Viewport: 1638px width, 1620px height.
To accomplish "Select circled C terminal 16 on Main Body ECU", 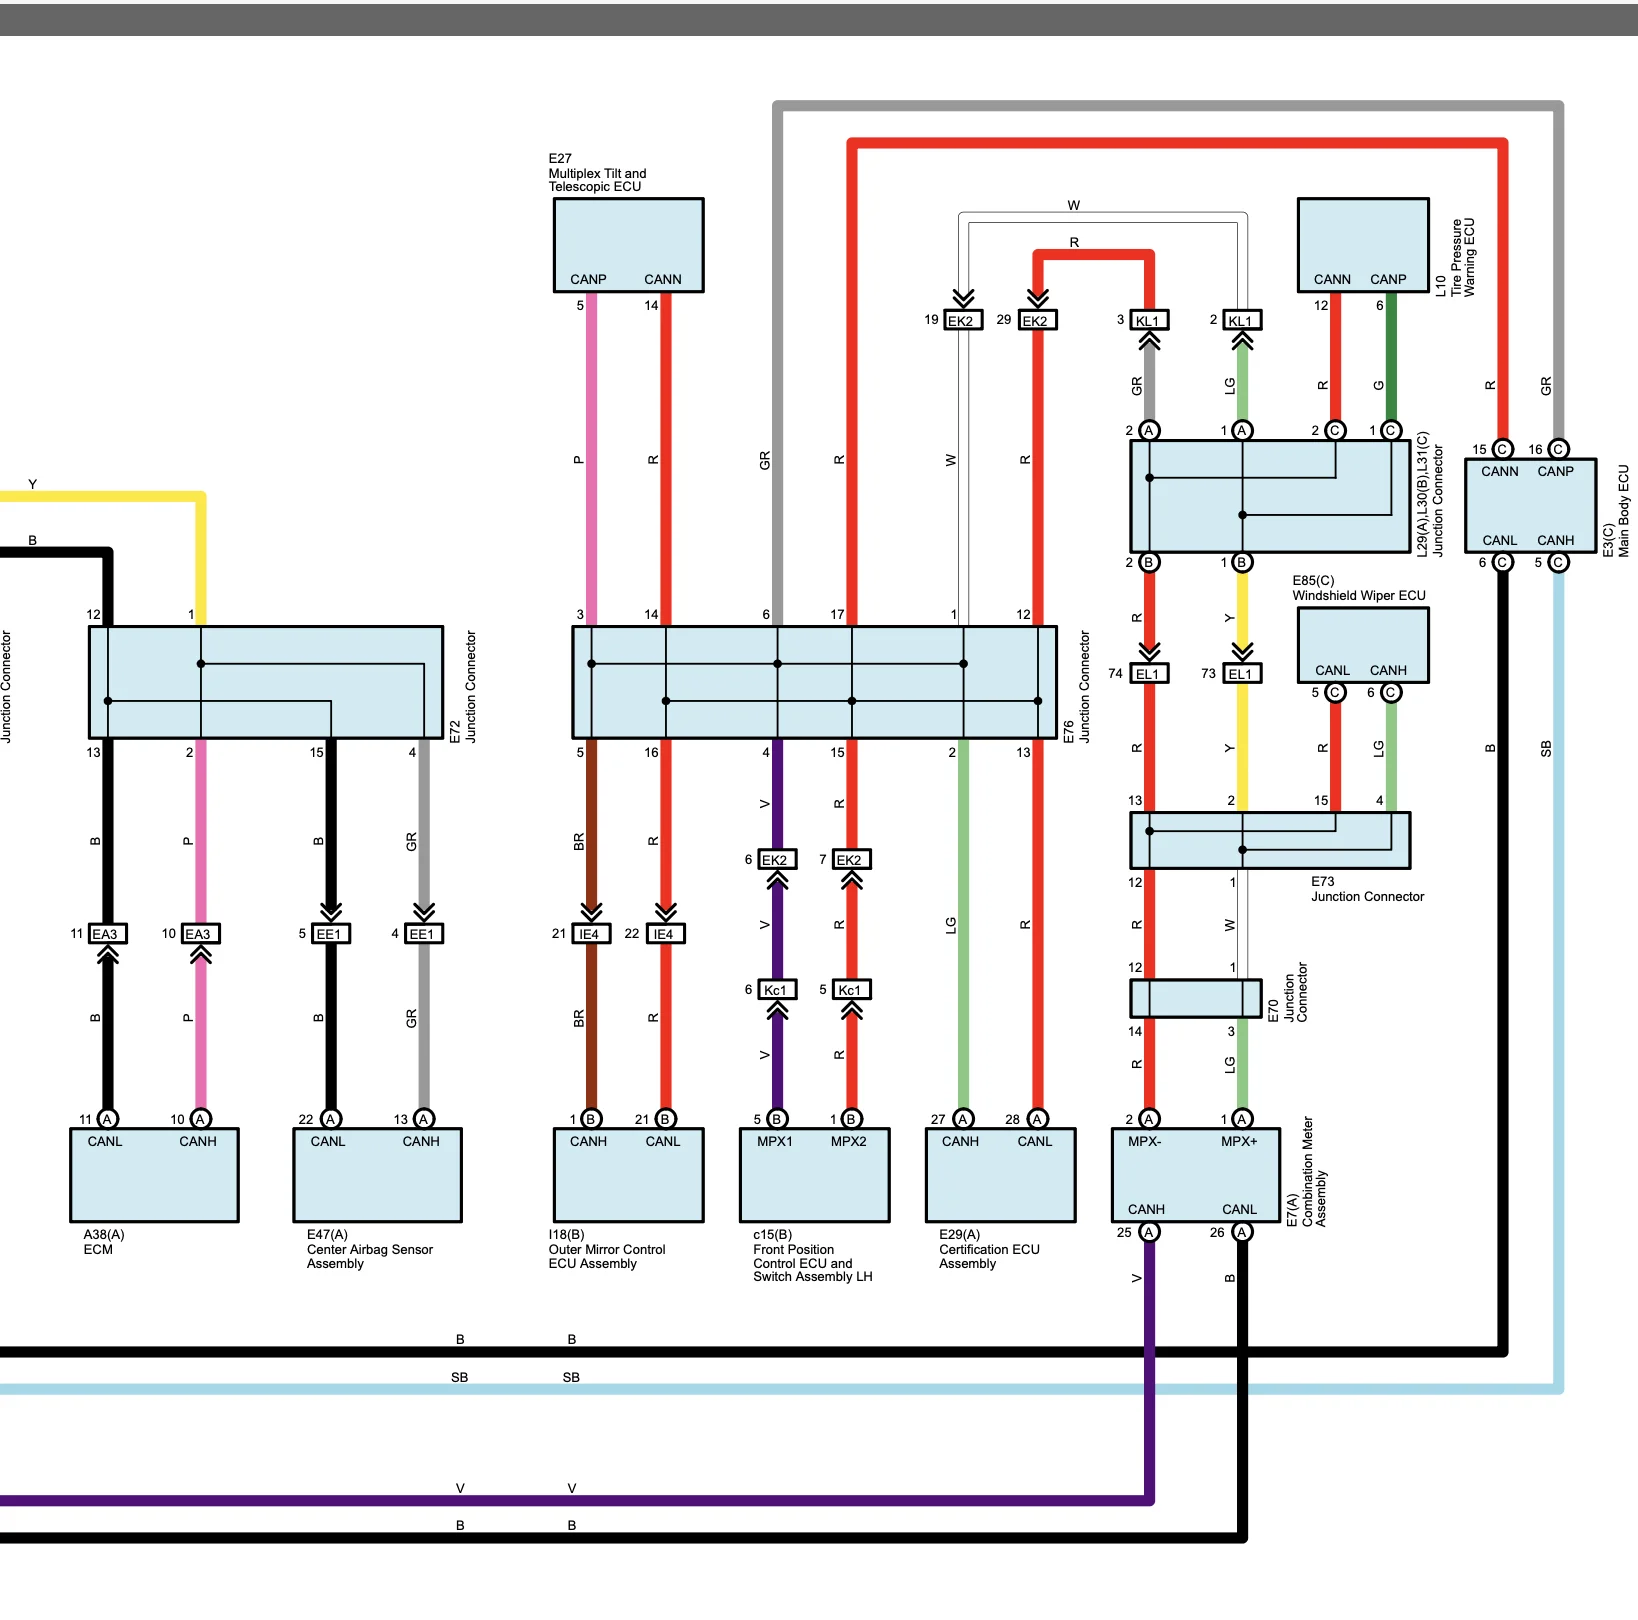I will pos(1558,449).
